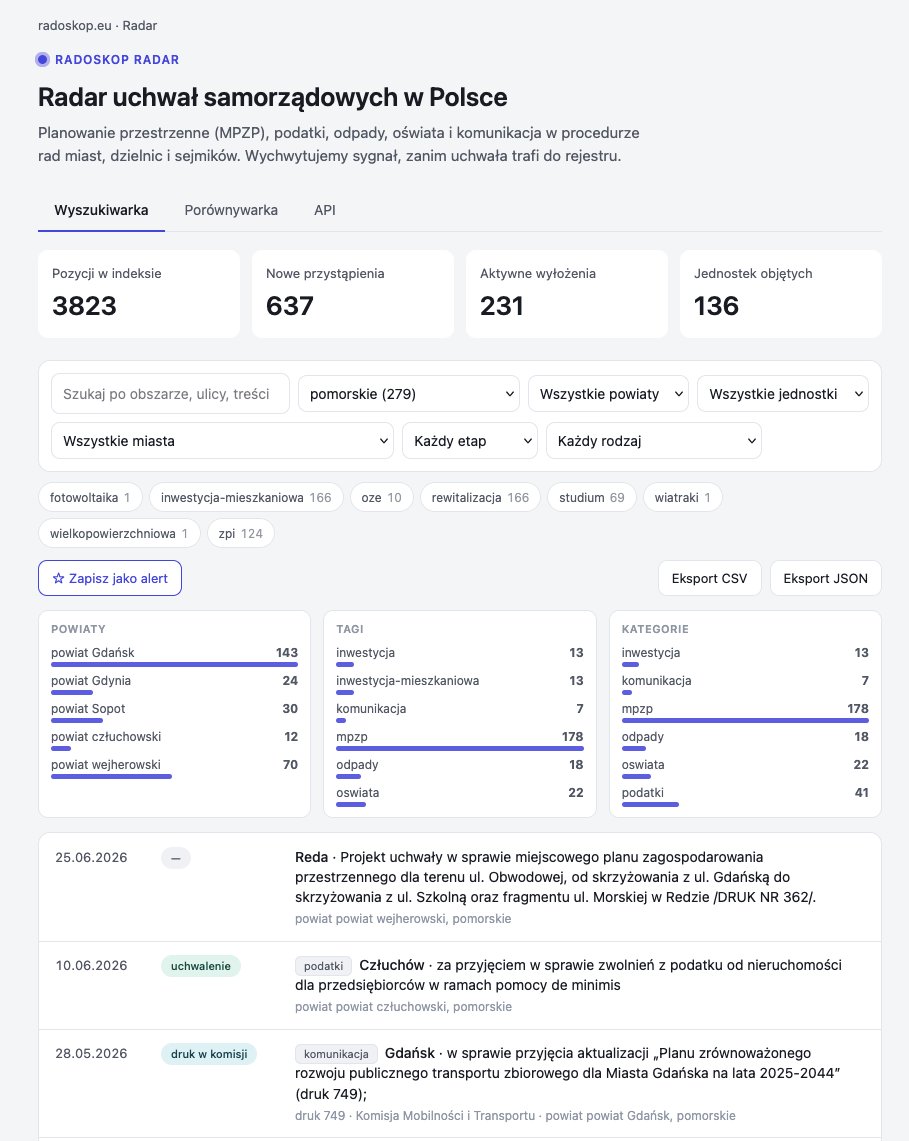Click the 'Aktywne wyłożenia' 231 card
Viewport: 909px width, 1141px height.
(567, 294)
